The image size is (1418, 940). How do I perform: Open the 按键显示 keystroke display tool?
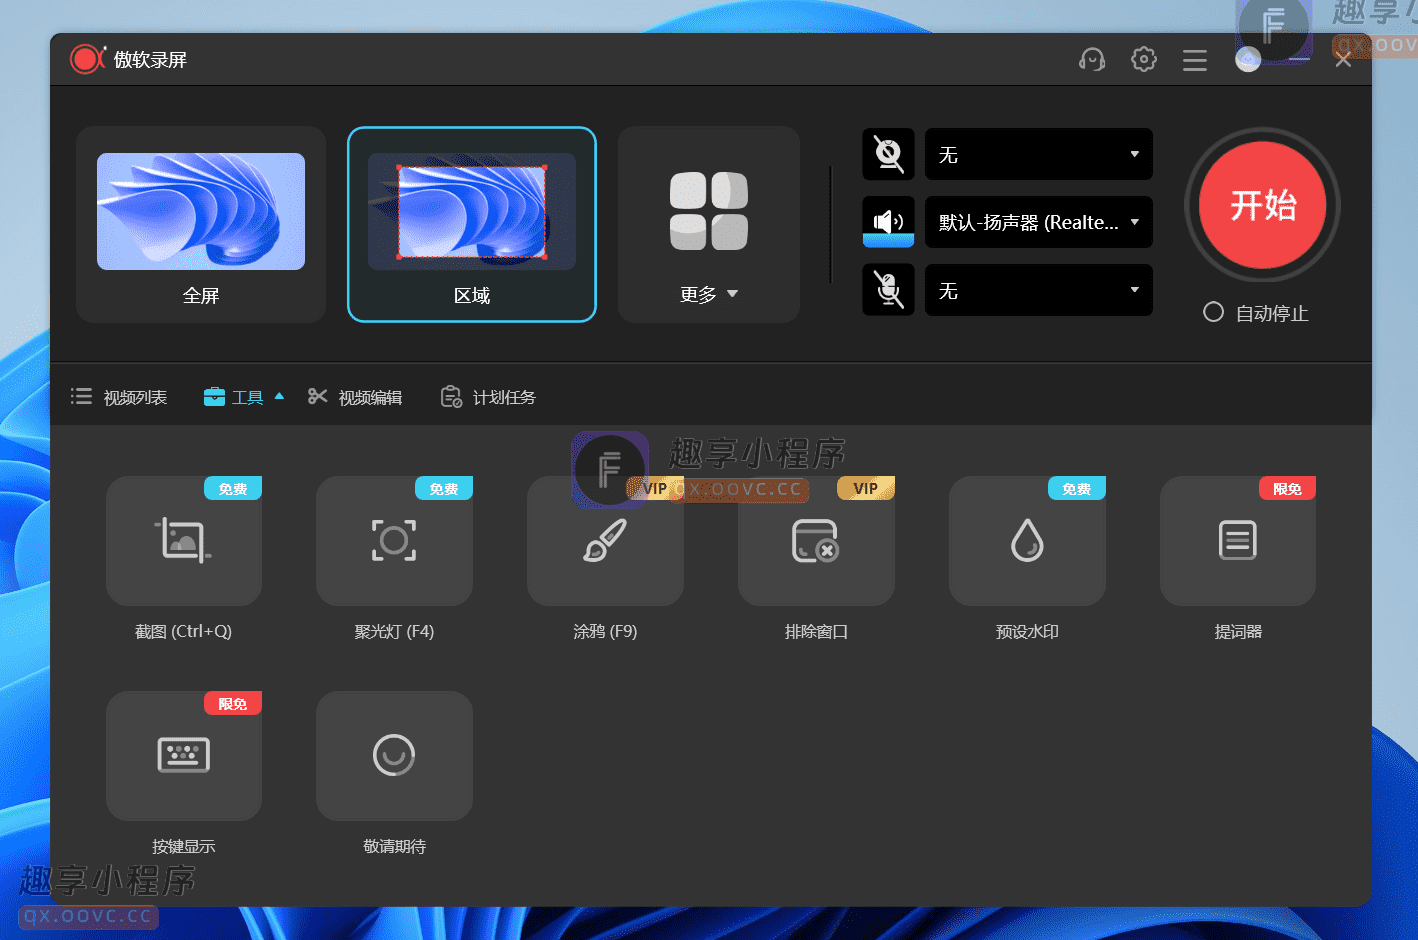(x=184, y=756)
